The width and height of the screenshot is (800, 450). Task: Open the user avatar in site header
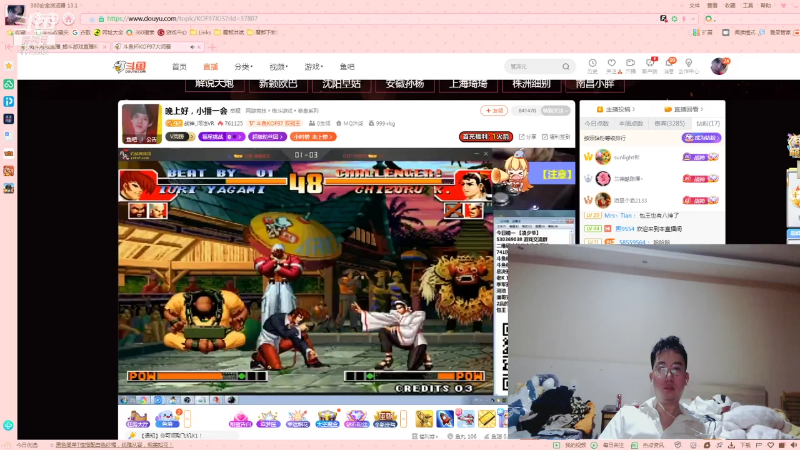point(719,66)
